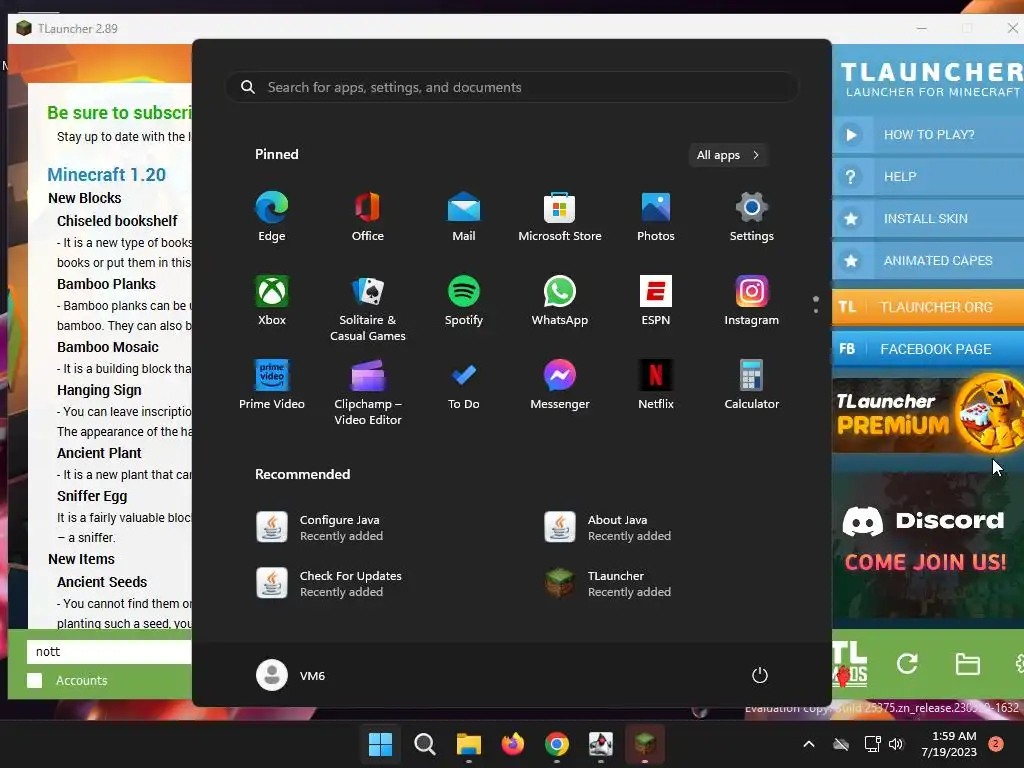Image resolution: width=1024 pixels, height=768 pixels.
Task: Open Settings from pinned apps
Action: click(x=752, y=217)
